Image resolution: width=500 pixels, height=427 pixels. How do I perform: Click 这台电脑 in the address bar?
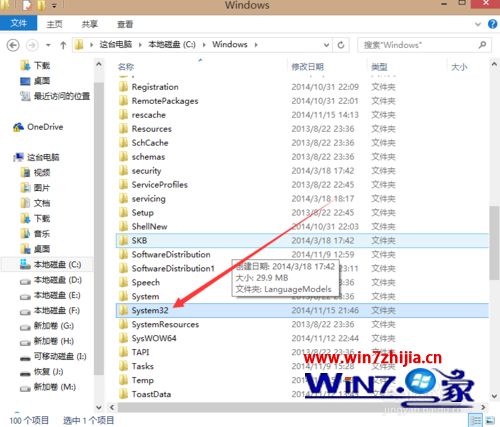pyautogui.click(x=116, y=45)
